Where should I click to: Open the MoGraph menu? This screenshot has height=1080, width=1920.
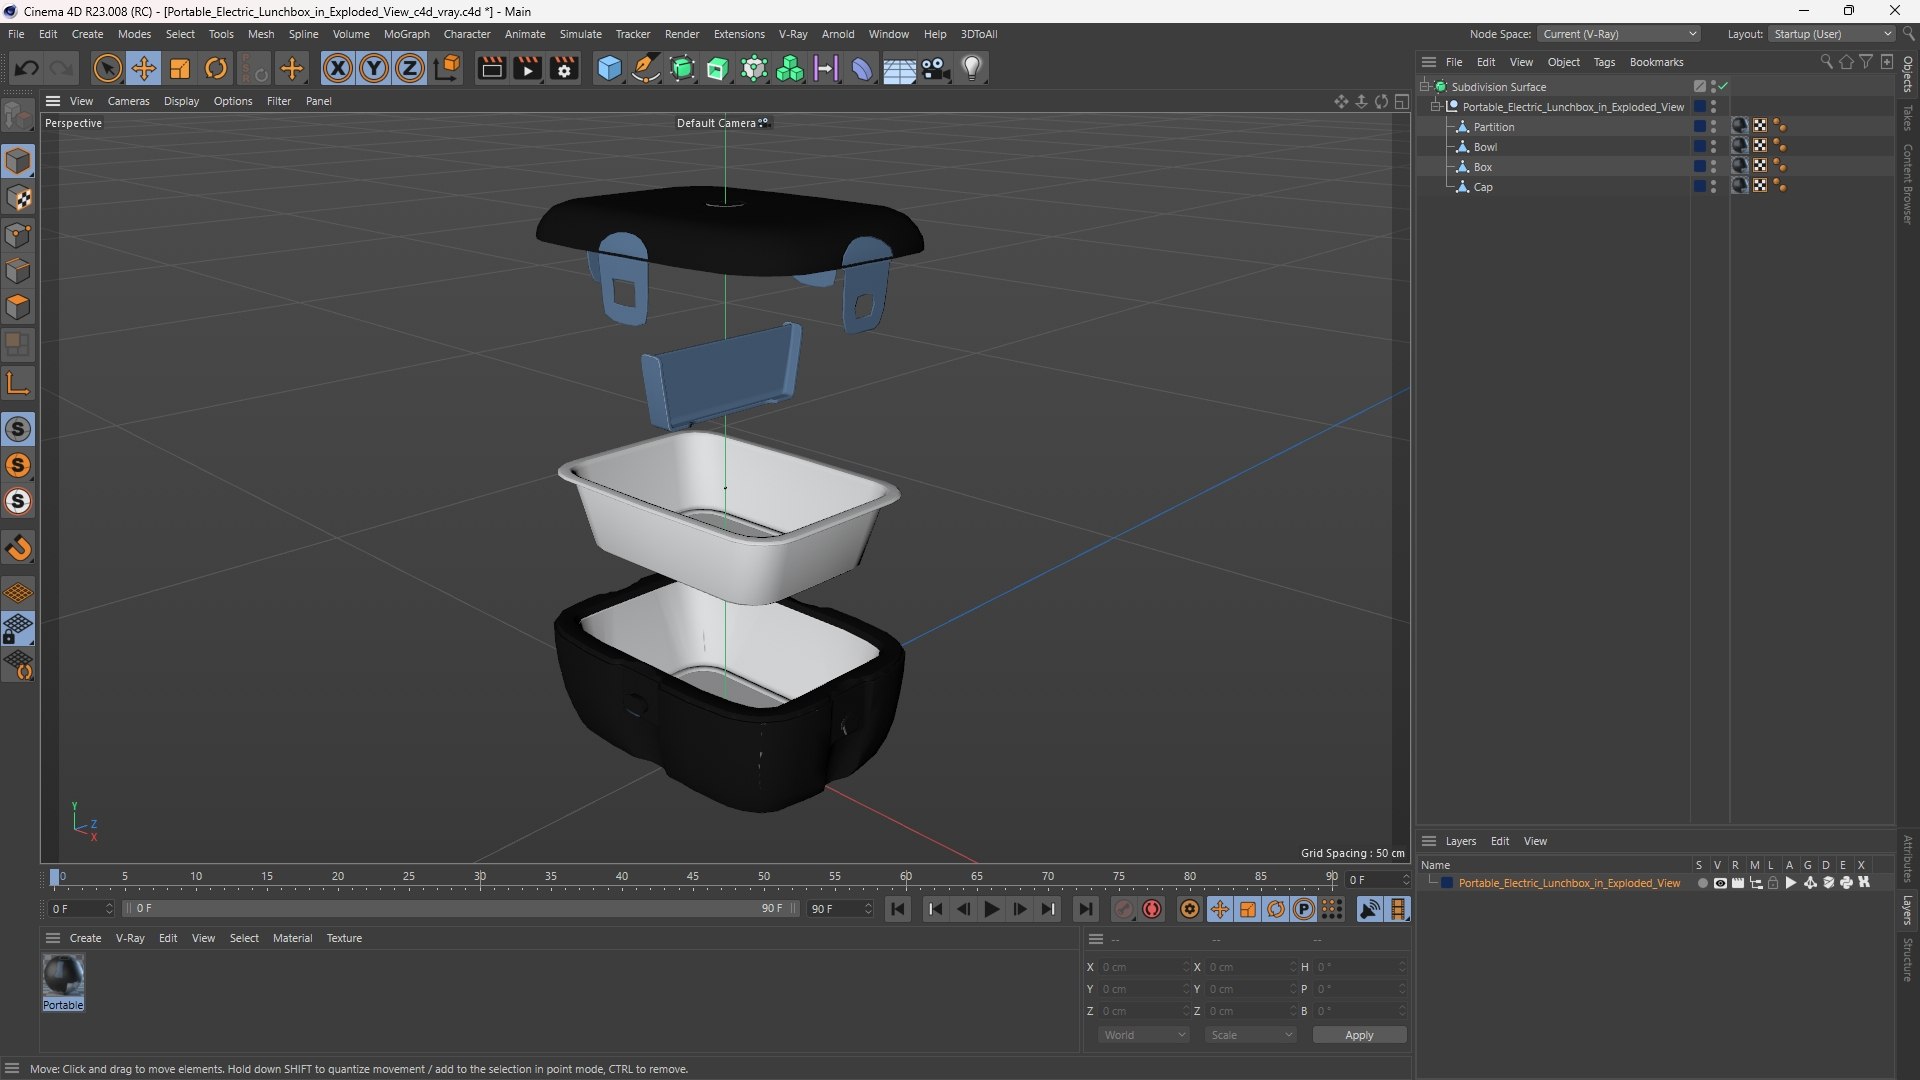point(407,34)
